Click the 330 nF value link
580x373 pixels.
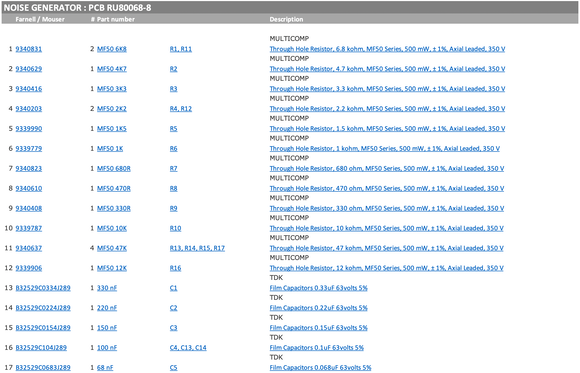(107, 289)
